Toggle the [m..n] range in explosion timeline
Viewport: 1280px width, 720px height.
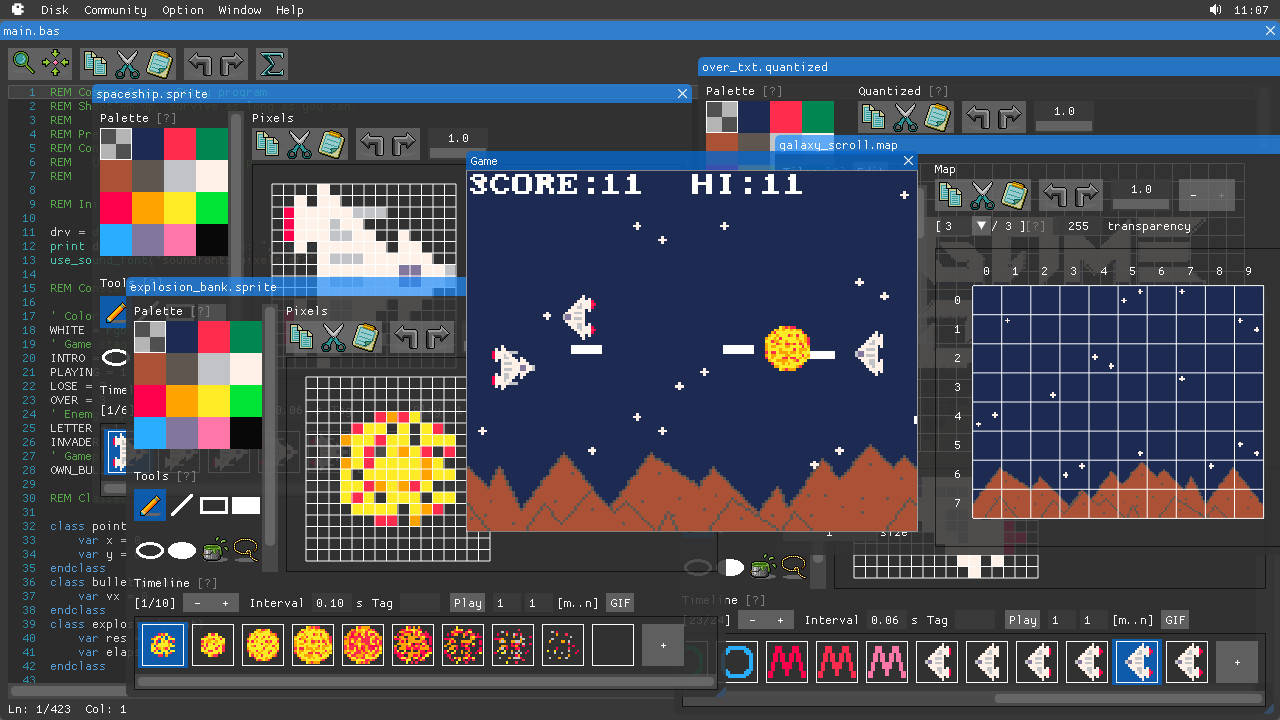click(577, 602)
